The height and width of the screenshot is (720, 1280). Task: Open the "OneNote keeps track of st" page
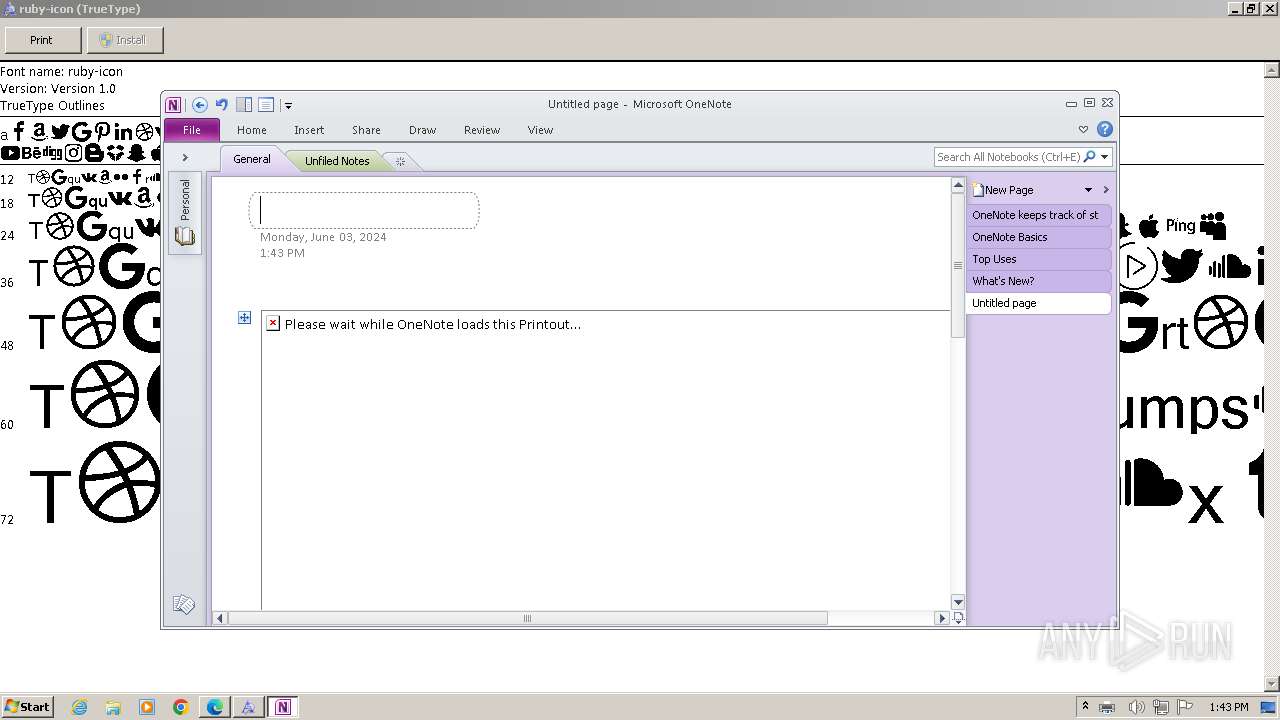pos(1038,215)
